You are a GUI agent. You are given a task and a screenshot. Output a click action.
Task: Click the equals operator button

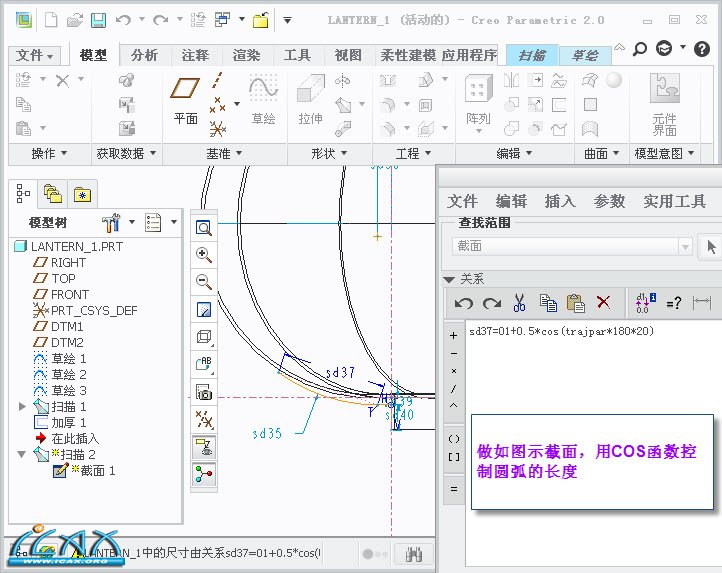pos(454,489)
